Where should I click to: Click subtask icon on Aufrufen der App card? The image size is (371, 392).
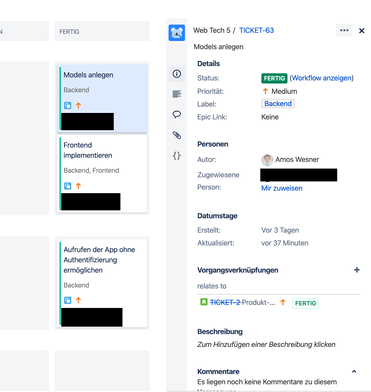pyautogui.click(x=67, y=300)
